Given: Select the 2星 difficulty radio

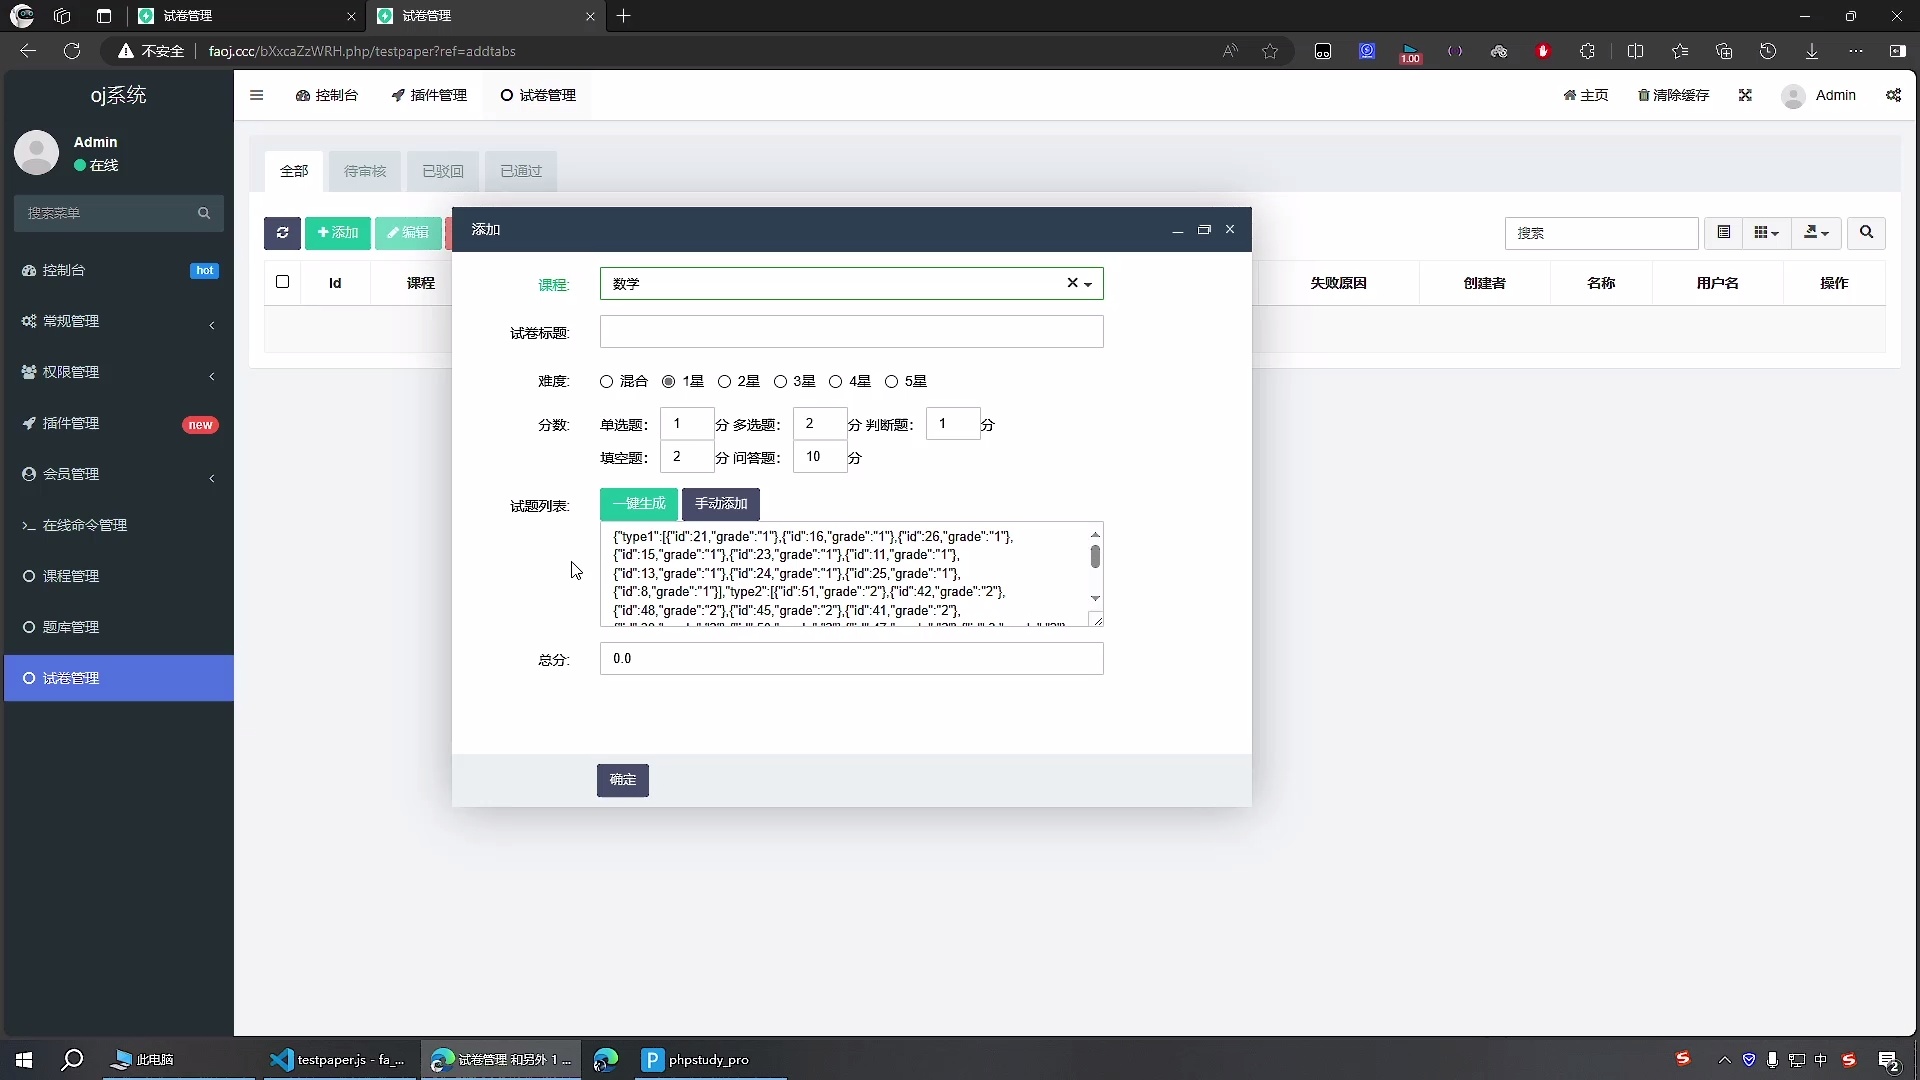Looking at the screenshot, I should [x=724, y=382].
